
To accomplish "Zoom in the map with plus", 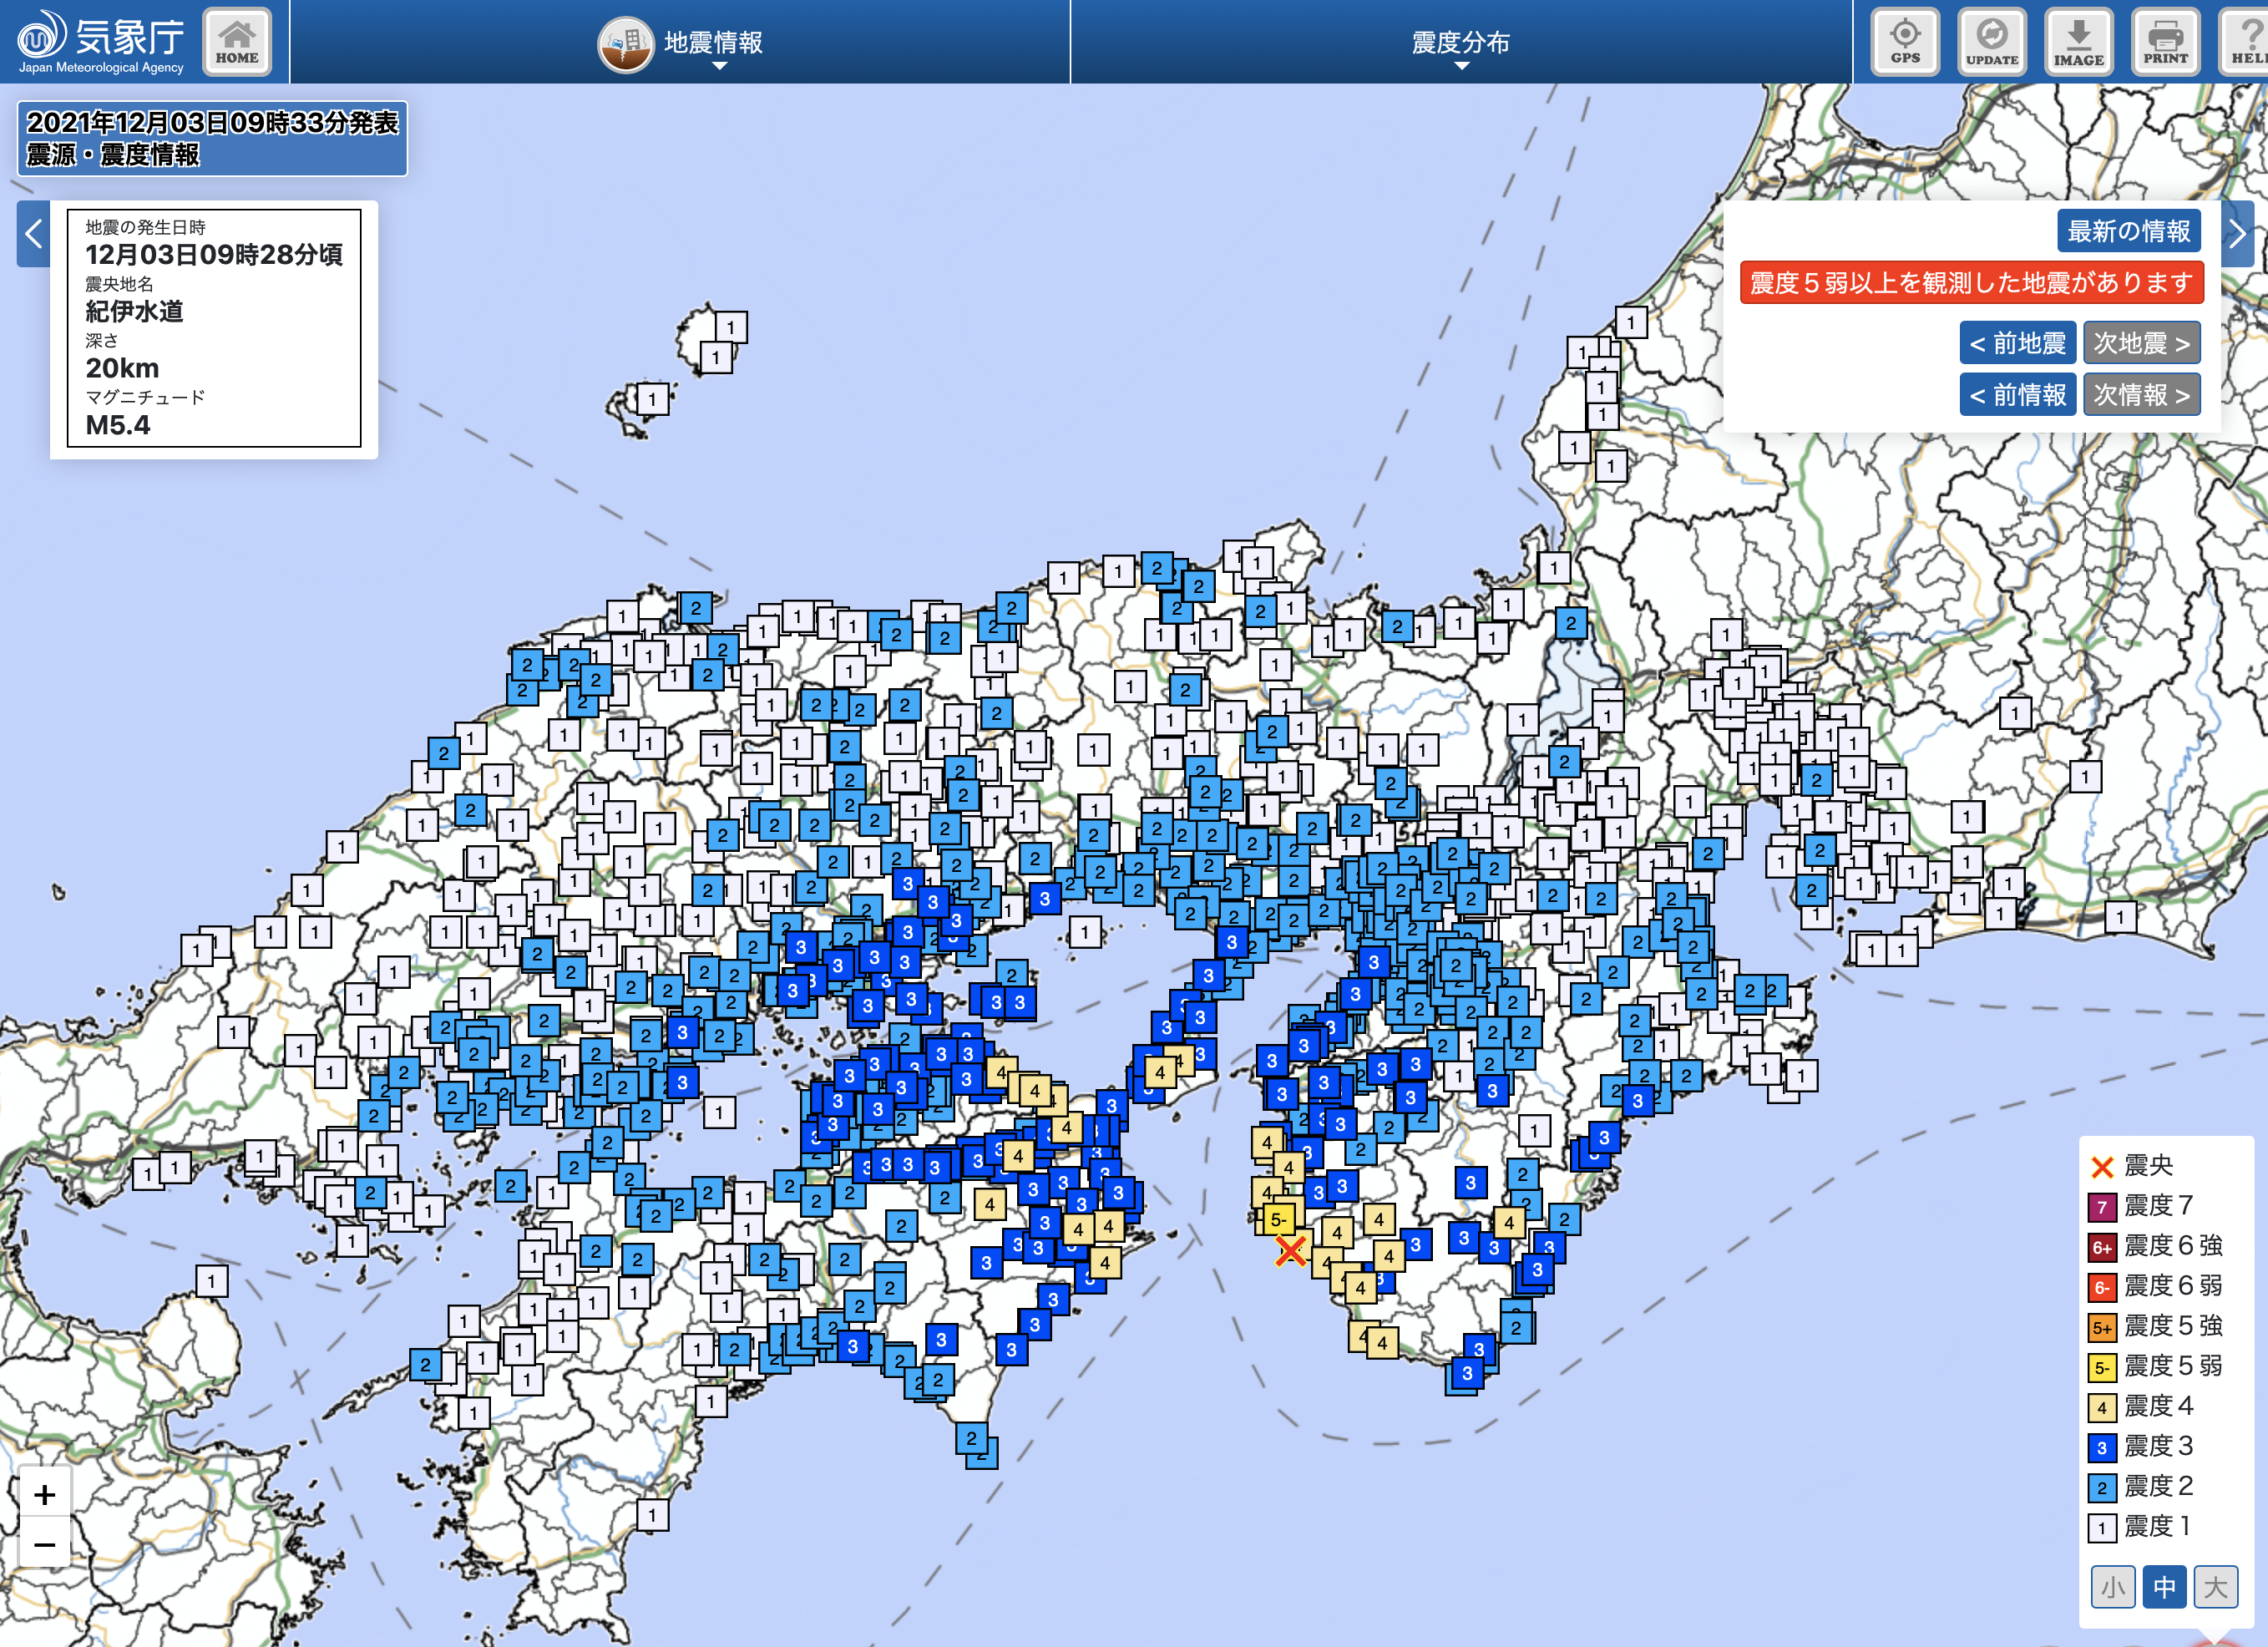I will (45, 1494).
